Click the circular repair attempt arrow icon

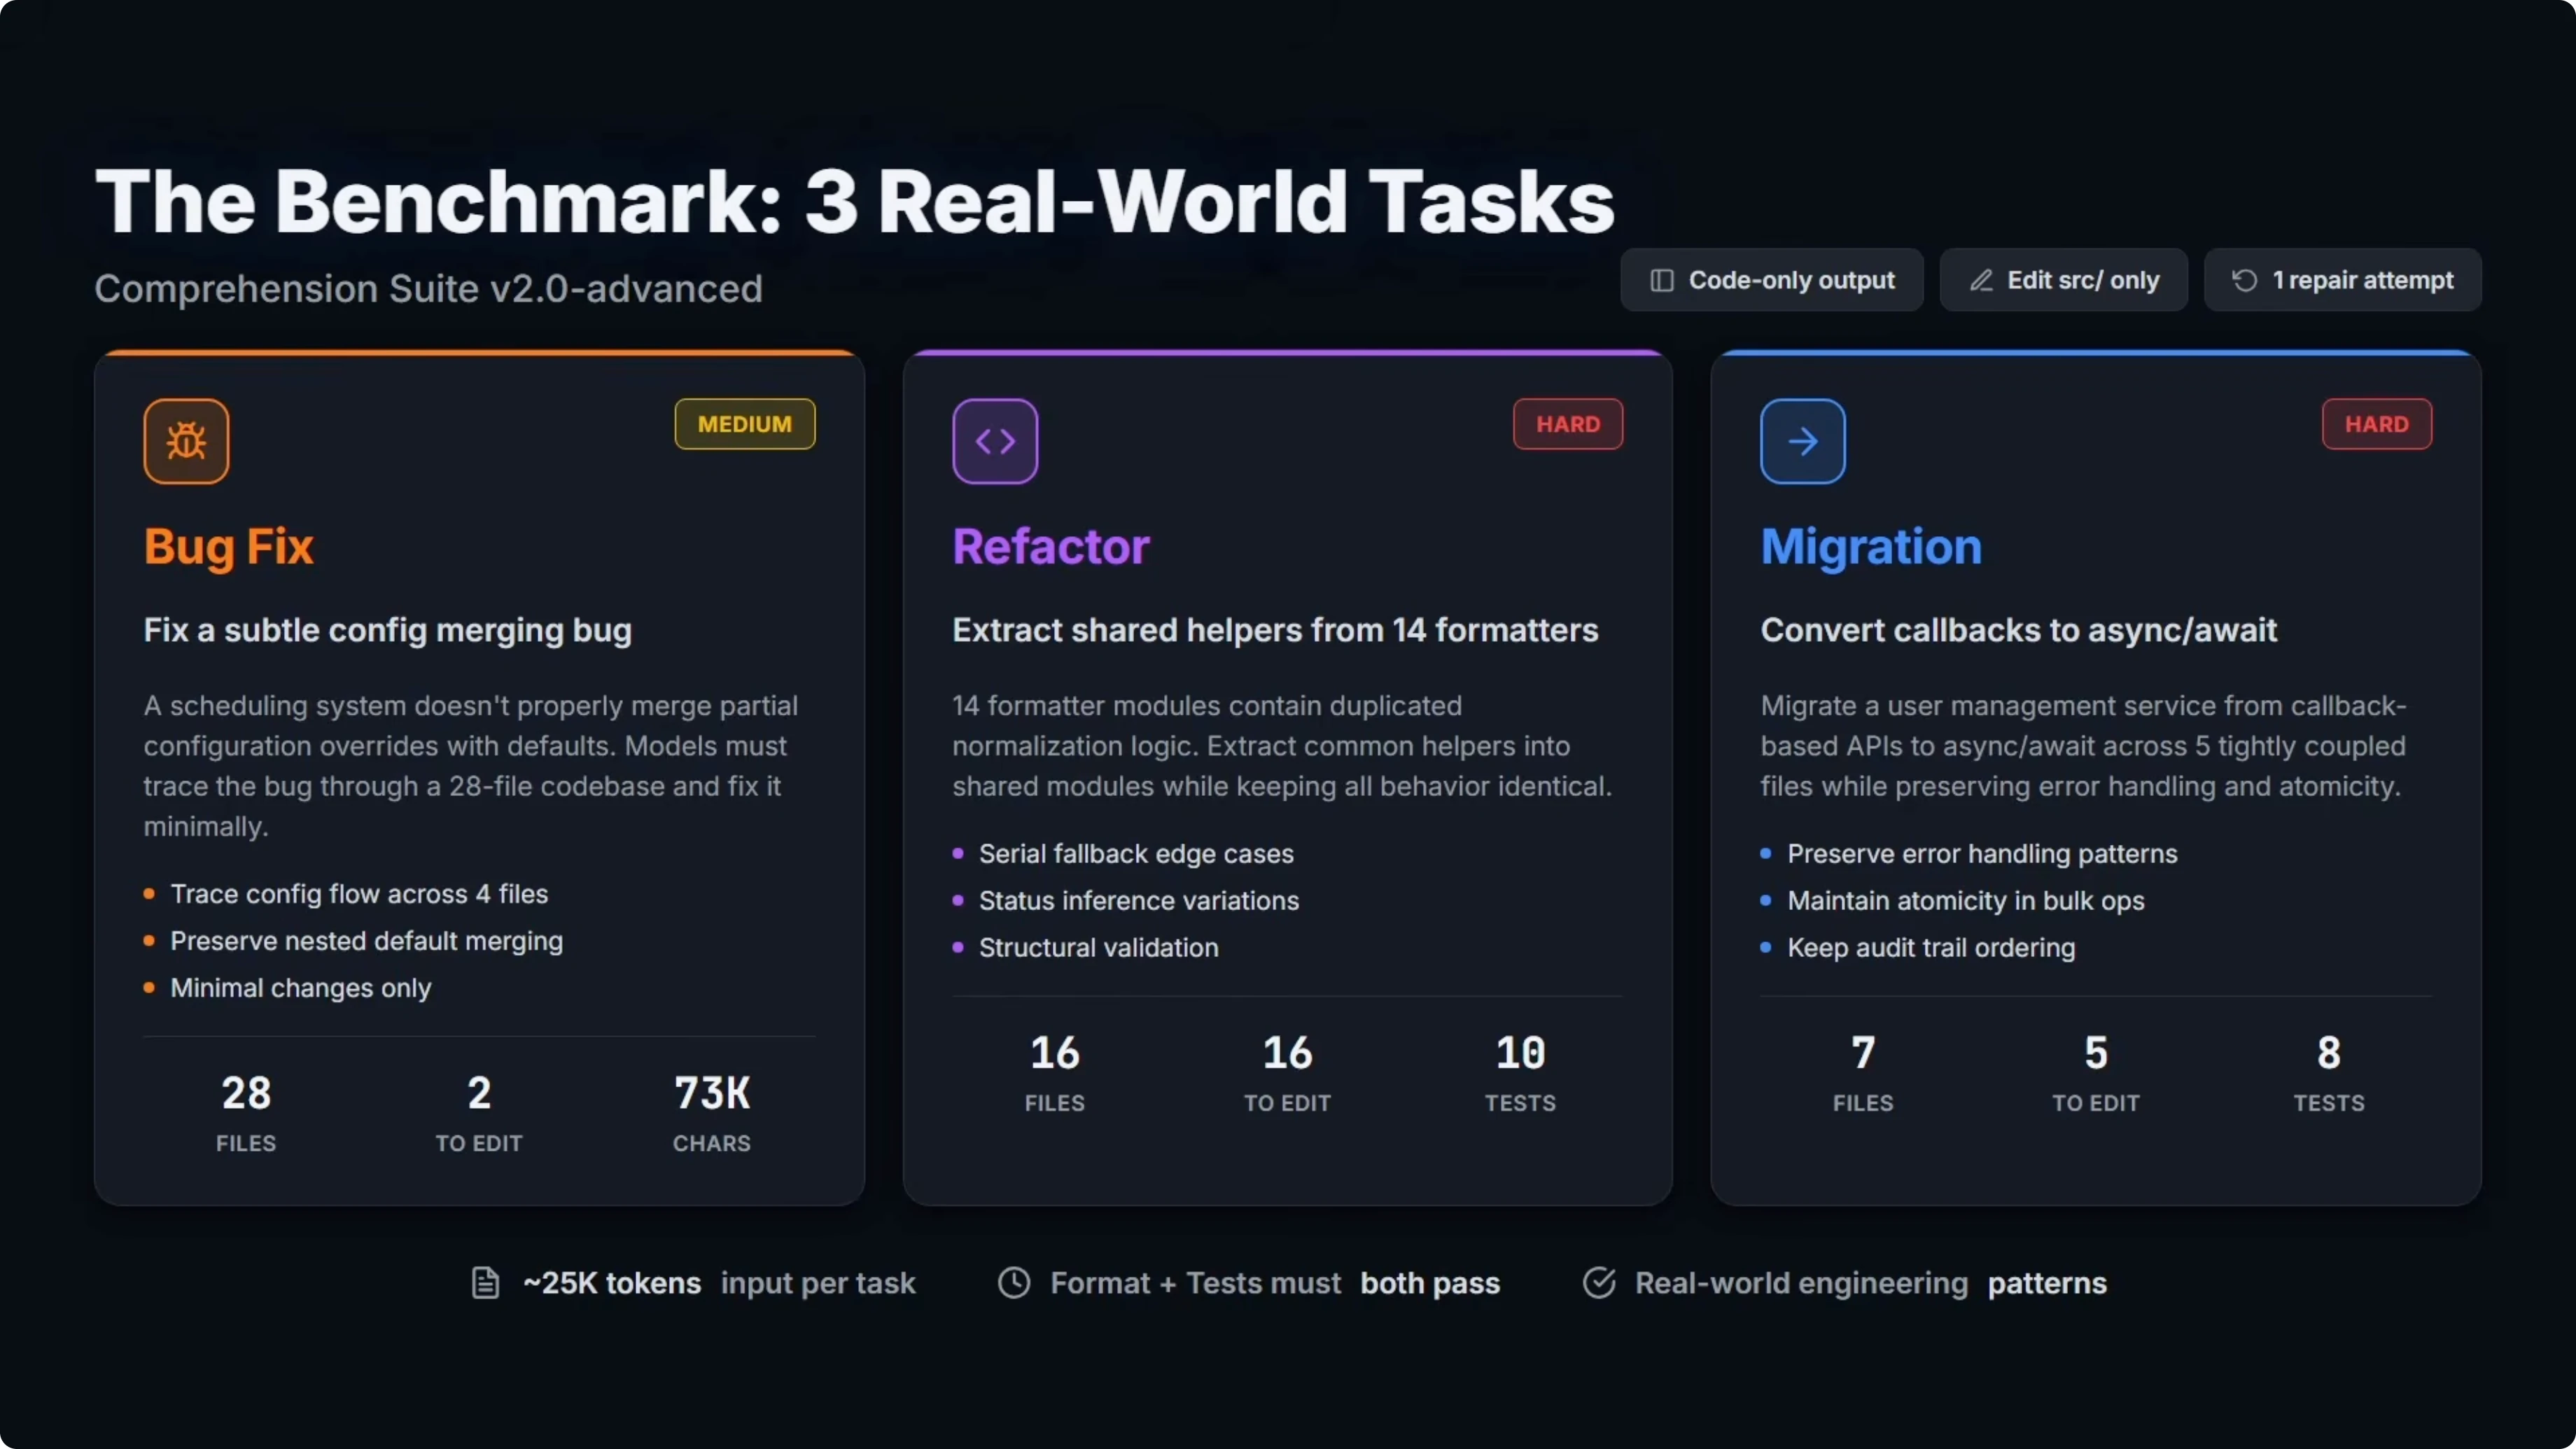(2244, 280)
